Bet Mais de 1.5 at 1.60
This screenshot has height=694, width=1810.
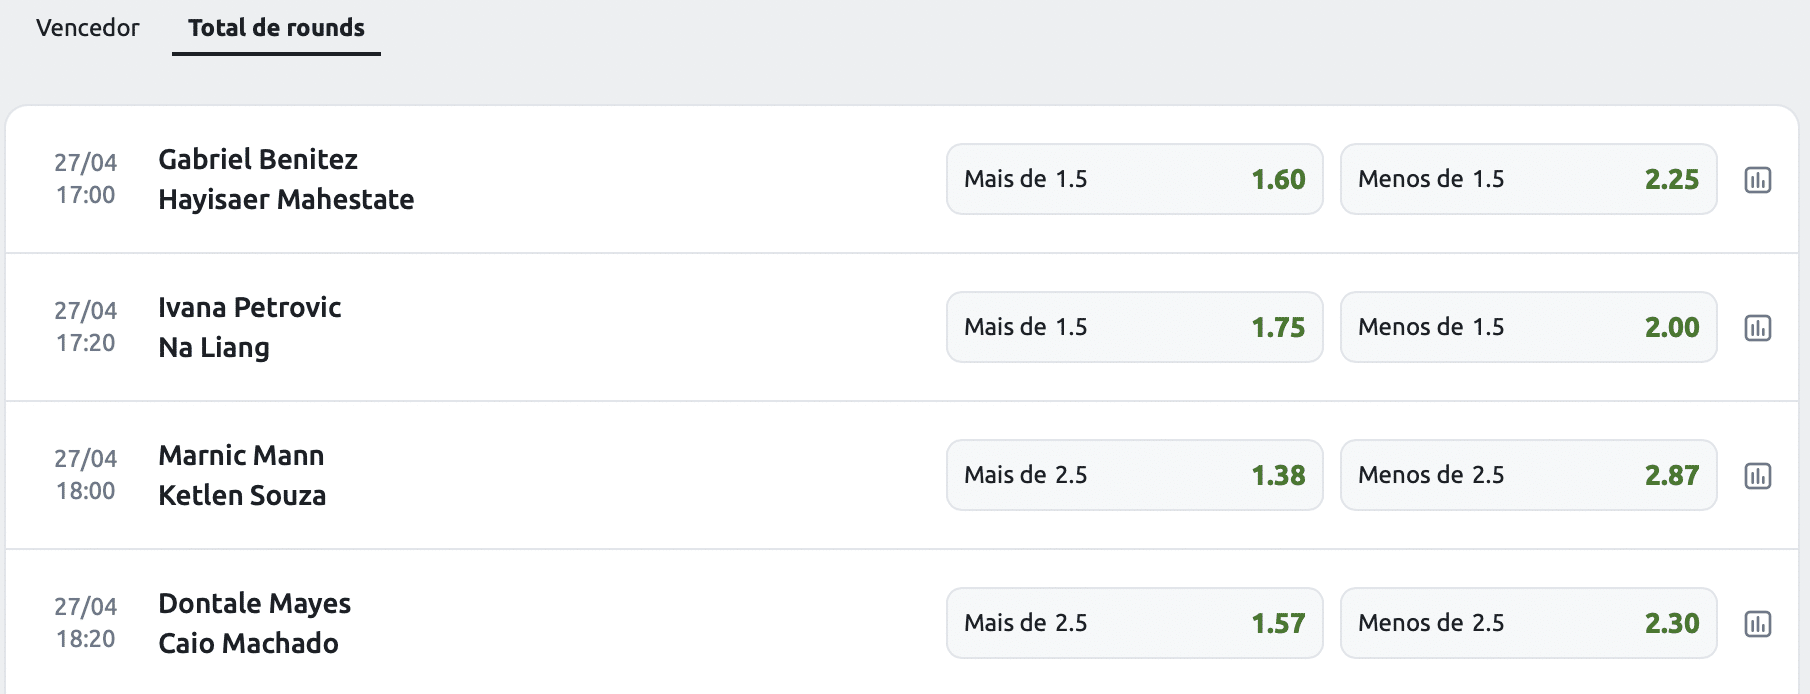[1135, 179]
